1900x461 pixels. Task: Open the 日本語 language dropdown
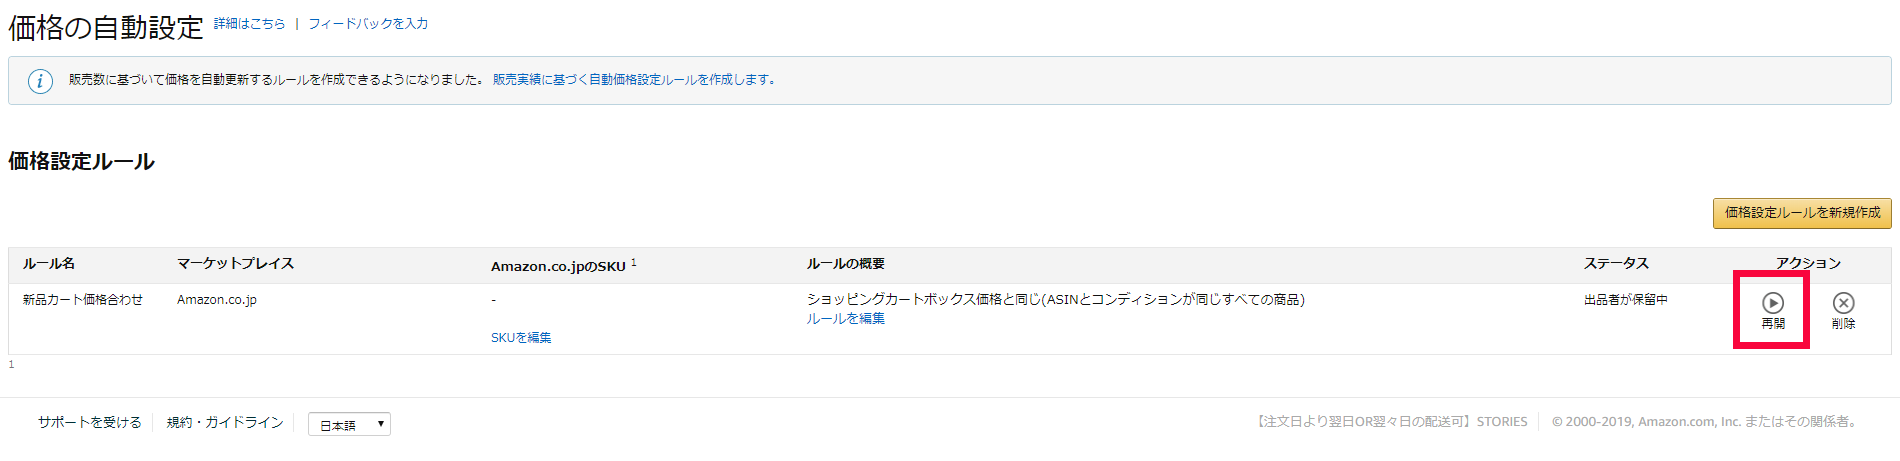tap(349, 425)
